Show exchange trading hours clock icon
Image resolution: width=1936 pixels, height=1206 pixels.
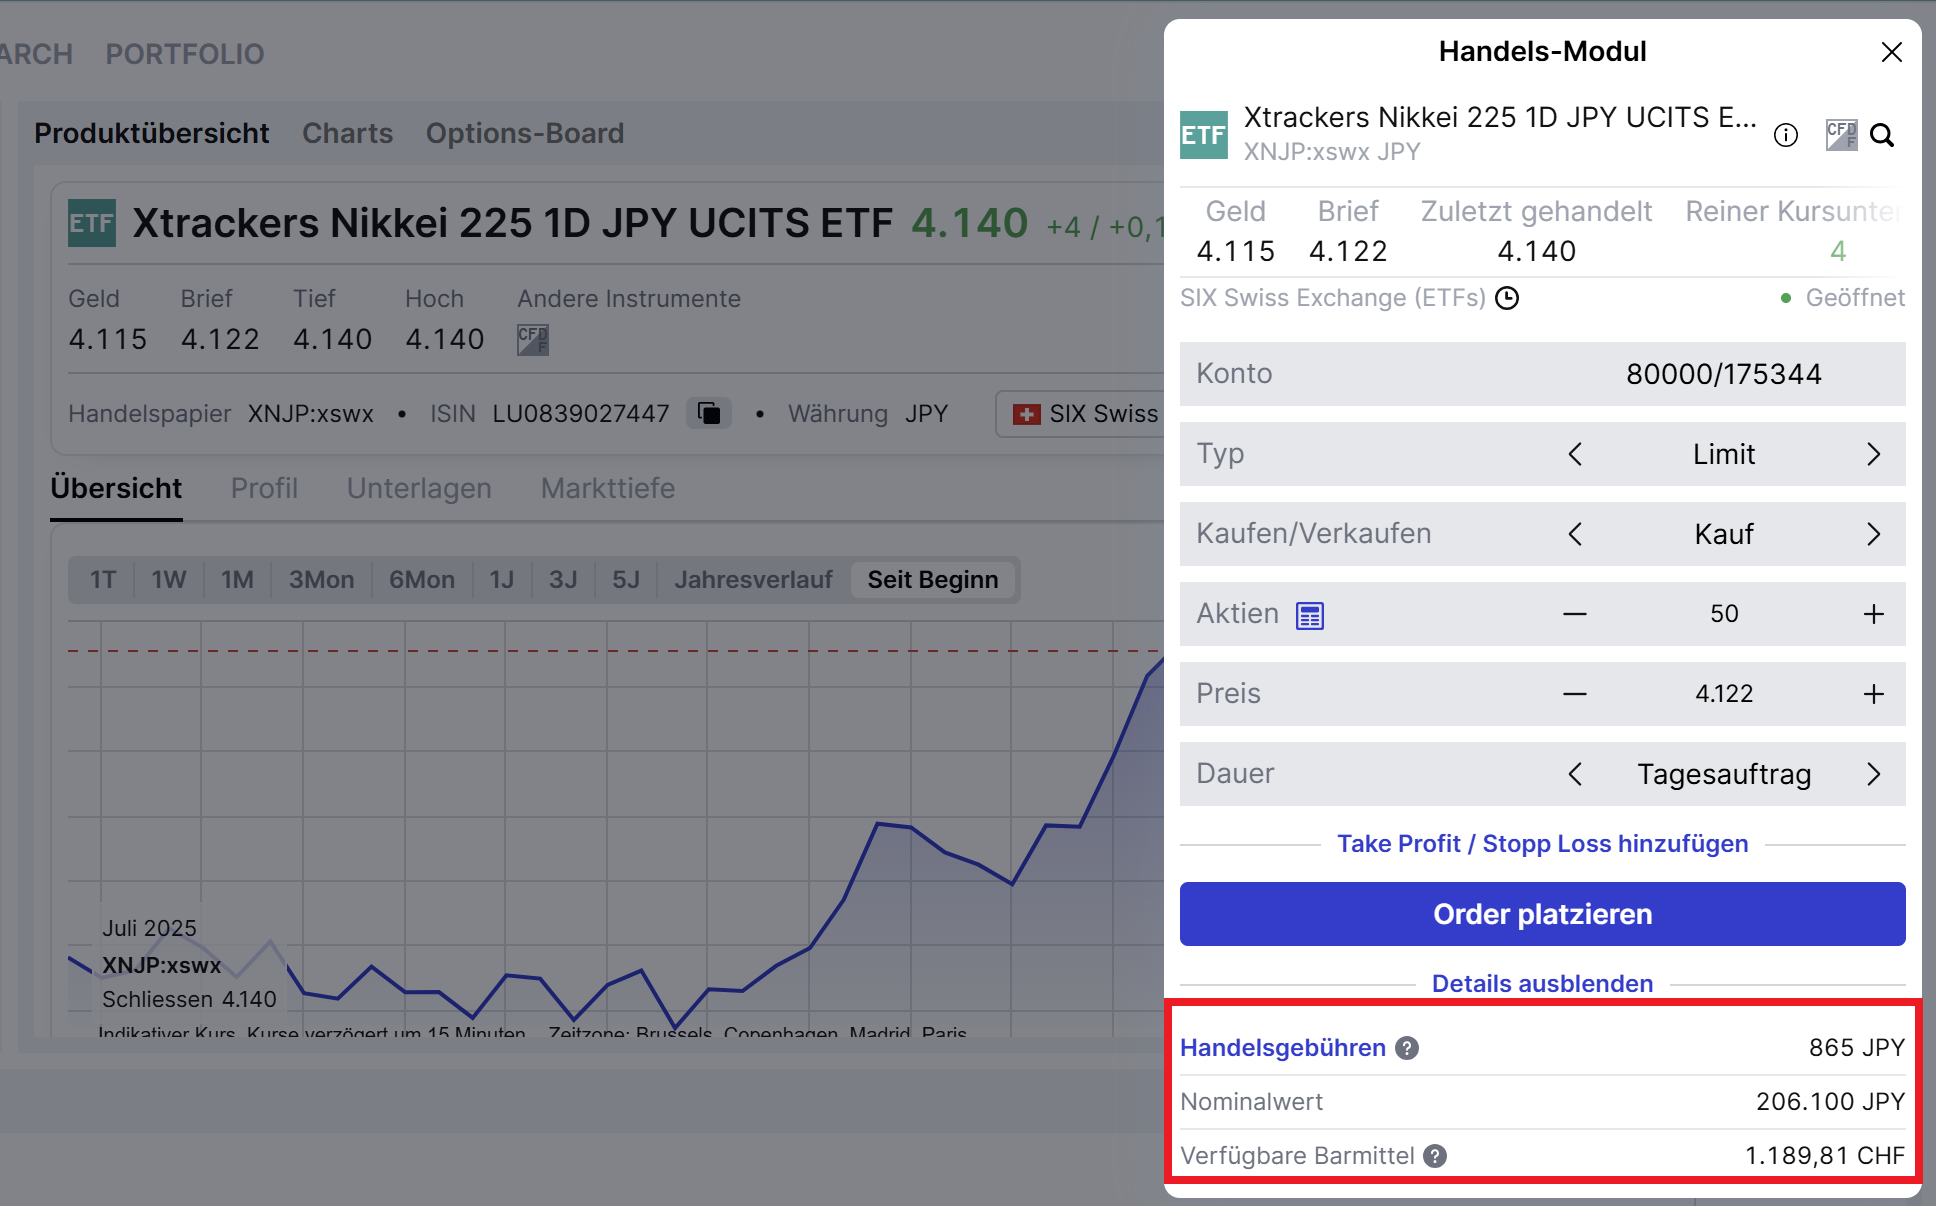tap(1507, 298)
